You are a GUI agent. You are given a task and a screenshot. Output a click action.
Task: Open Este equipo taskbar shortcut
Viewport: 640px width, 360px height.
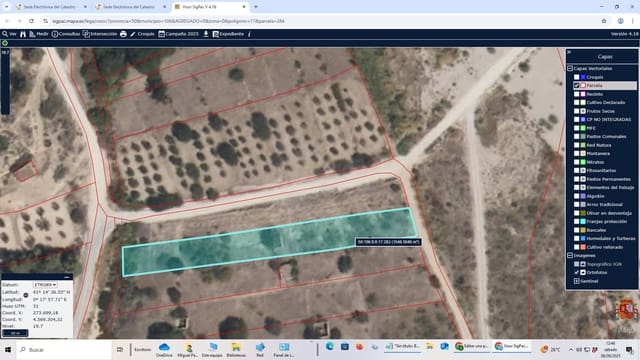(x=212, y=350)
